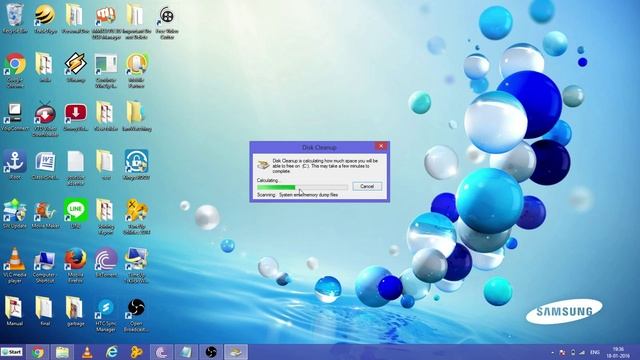Image resolution: width=640 pixels, height=360 pixels.
Task: Open the SW Update desktop shortcut
Action: (15, 214)
